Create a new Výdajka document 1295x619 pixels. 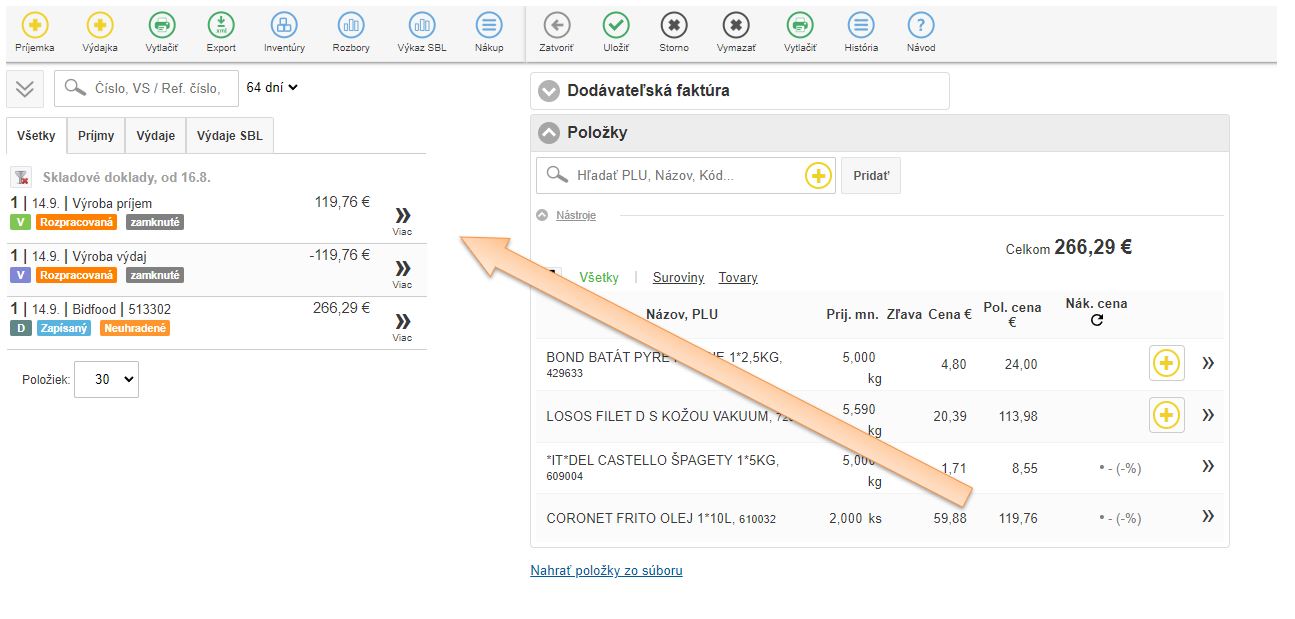[100, 27]
